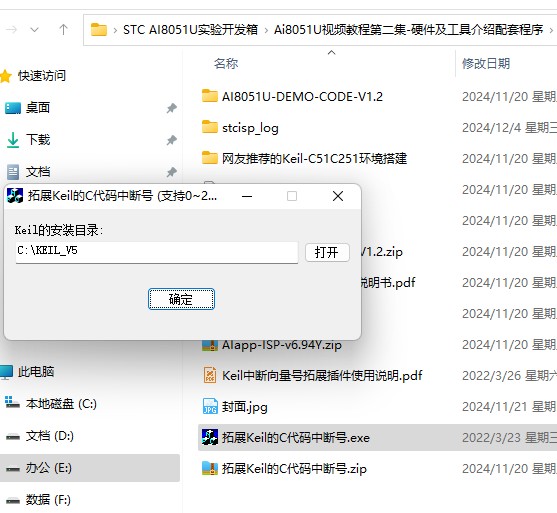Open 办公 (E:) drive
This screenshot has height=513, width=557.
pos(49,468)
